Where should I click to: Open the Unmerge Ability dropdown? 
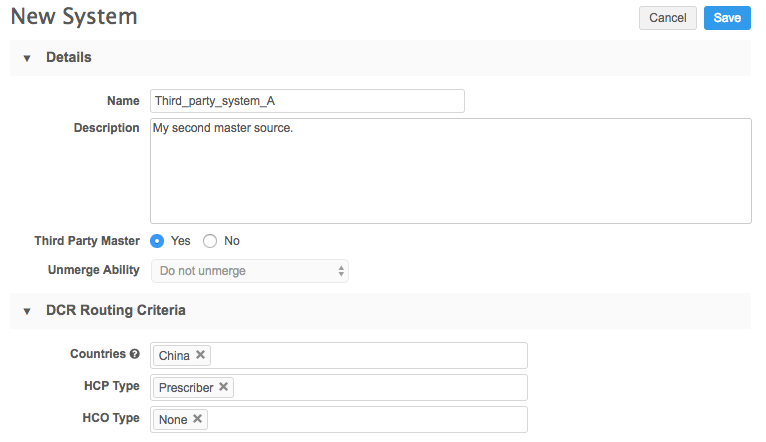pyautogui.click(x=249, y=270)
